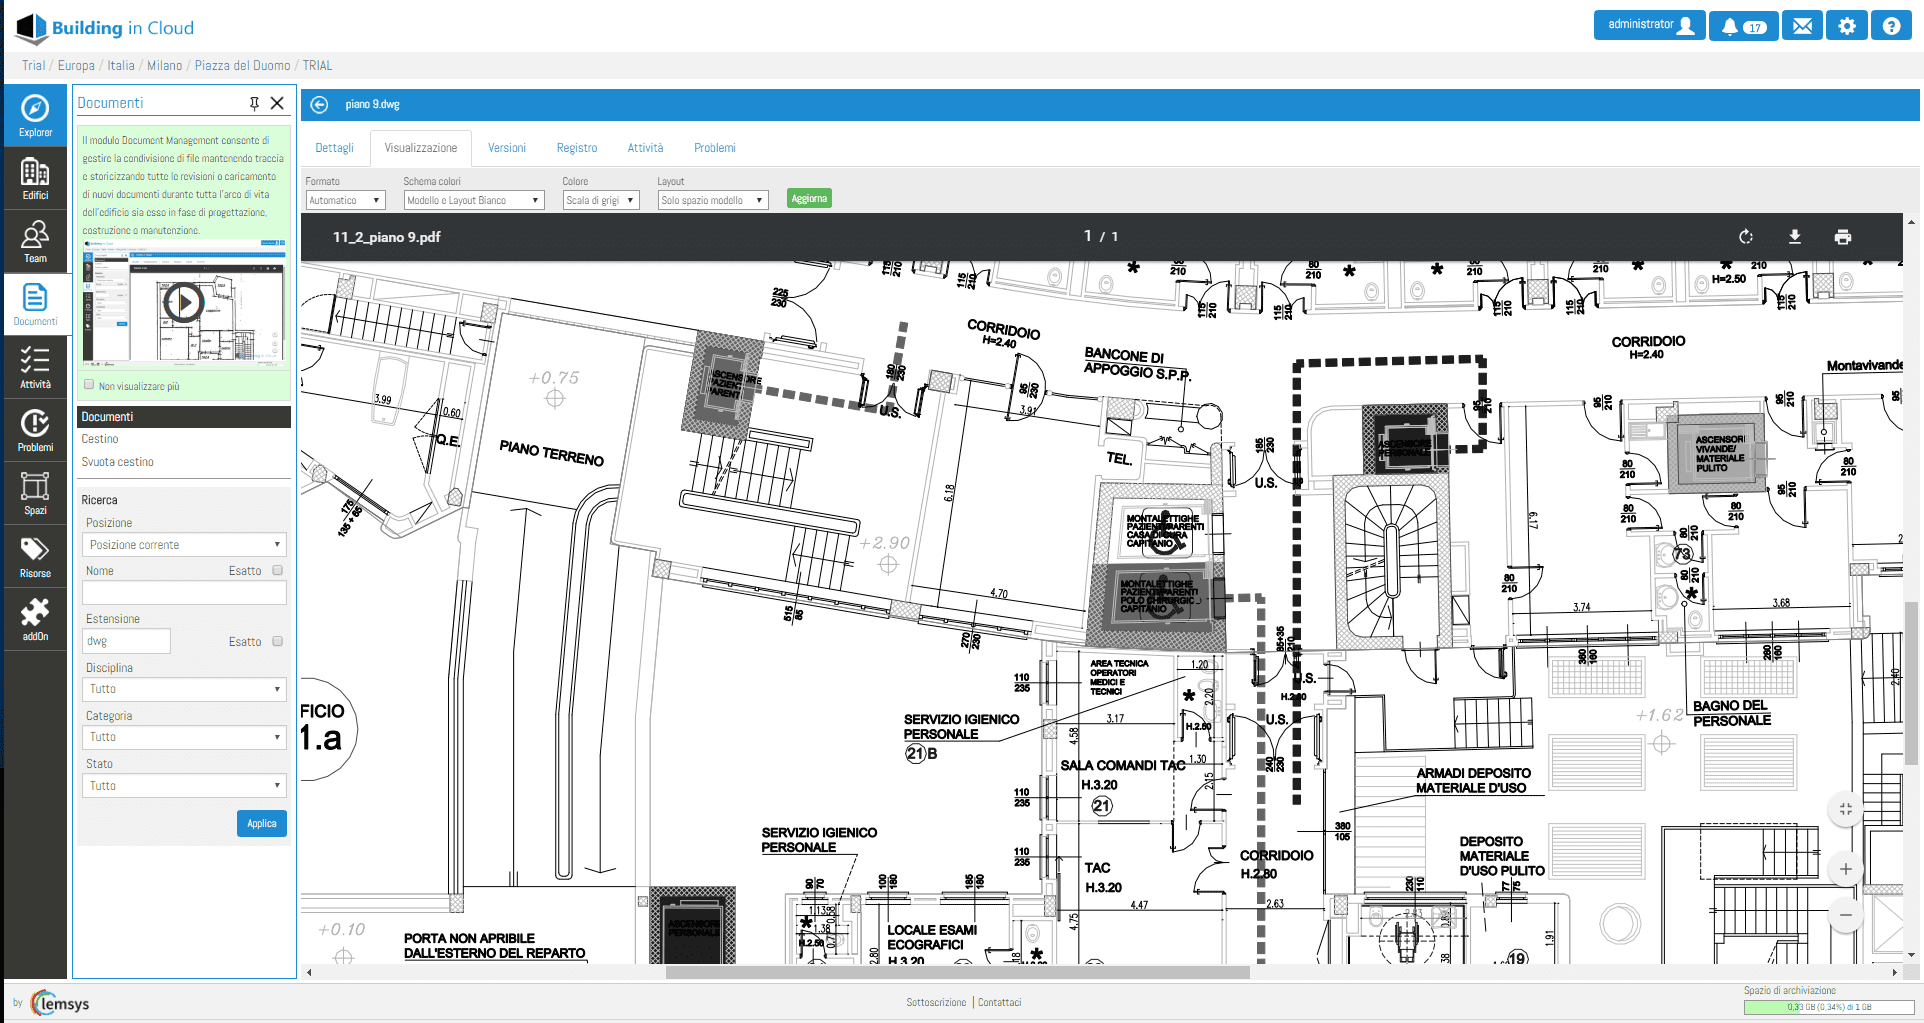1924x1023 pixels.
Task: Expand the Schema colori dropdown
Action: click(x=473, y=200)
